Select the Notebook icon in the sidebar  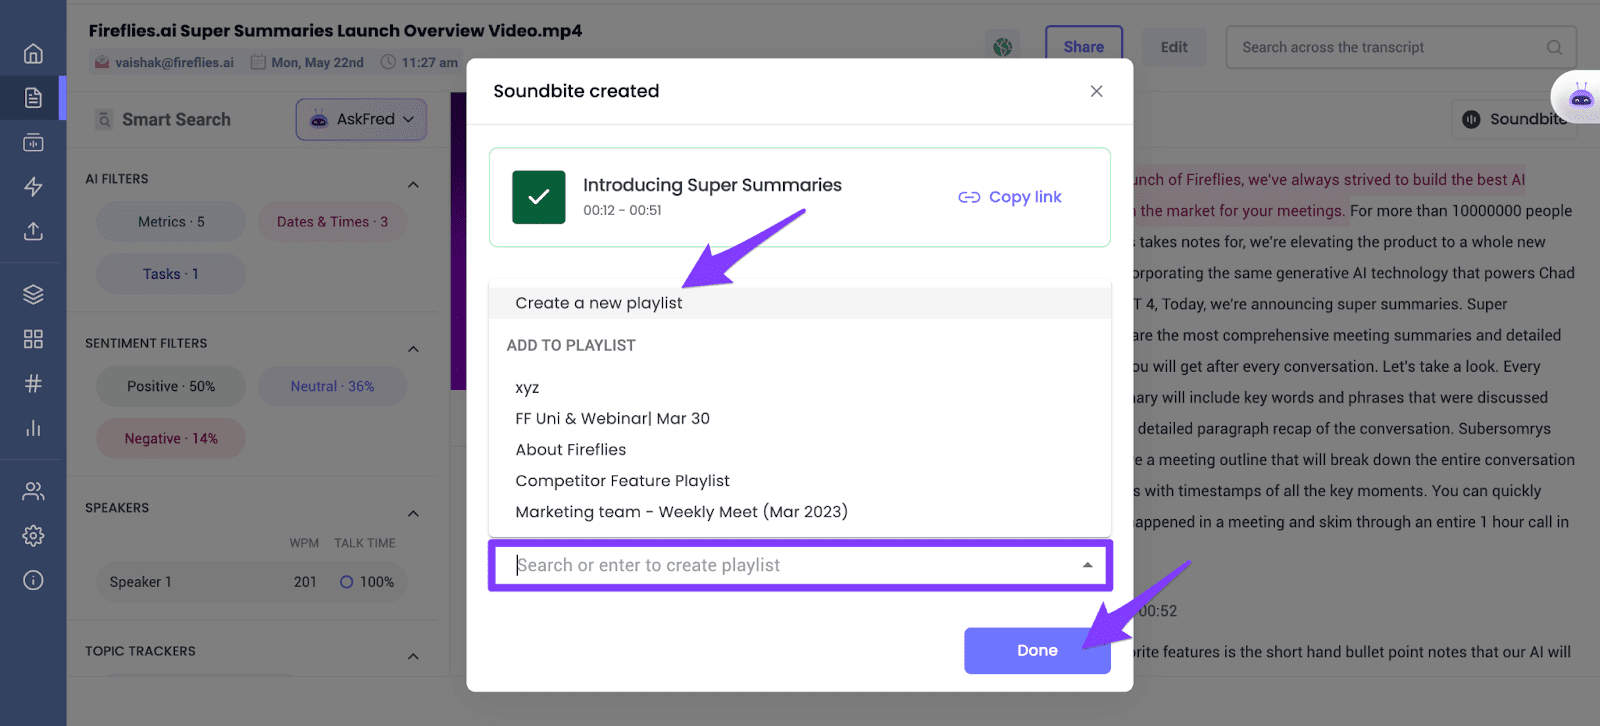[33, 98]
